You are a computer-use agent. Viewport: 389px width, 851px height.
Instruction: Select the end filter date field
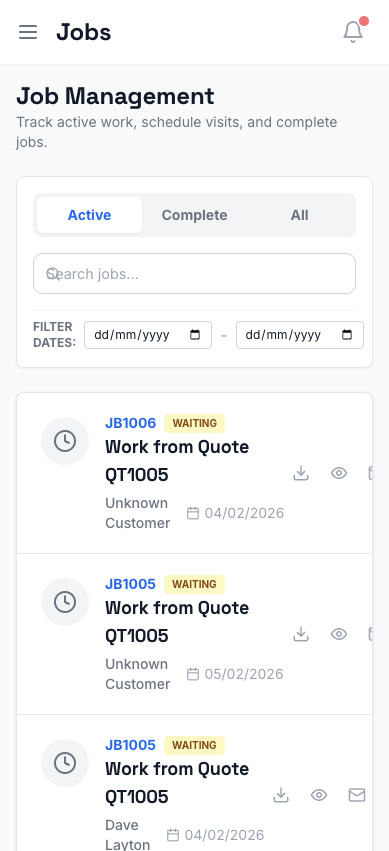coord(299,335)
